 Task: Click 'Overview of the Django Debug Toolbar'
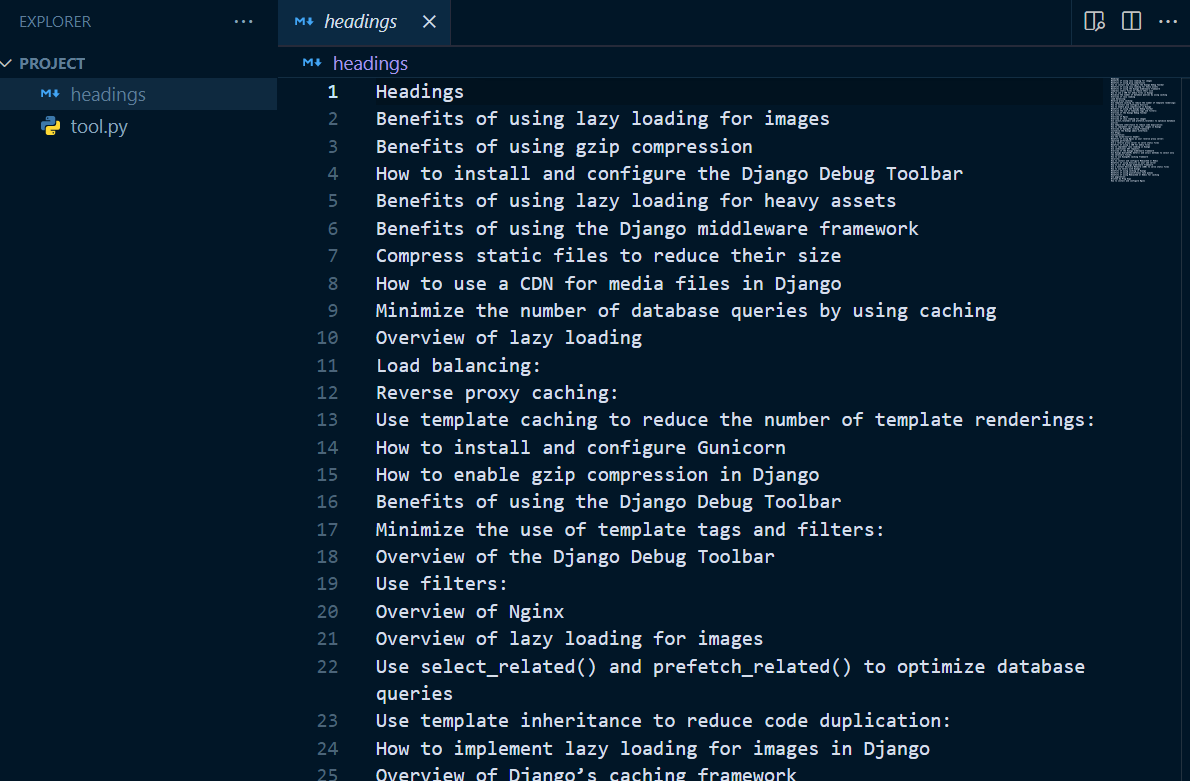pyautogui.click(x=575, y=556)
